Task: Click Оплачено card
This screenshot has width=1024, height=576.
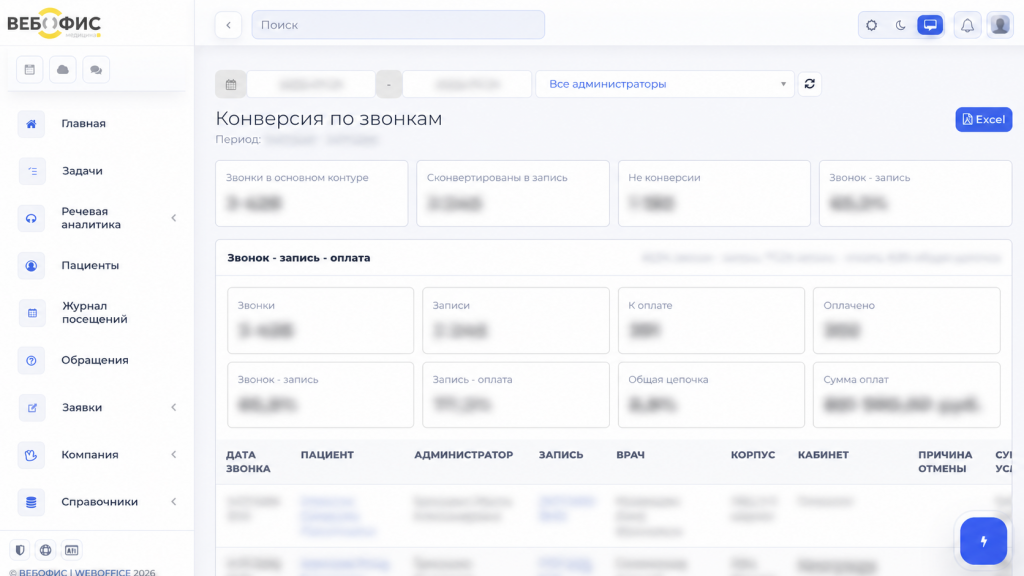Action: click(906, 321)
